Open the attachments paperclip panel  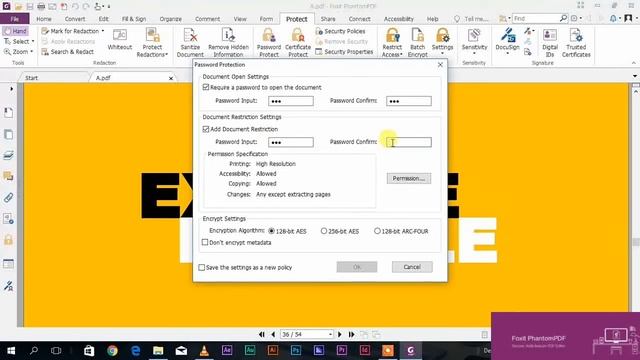coord(8,198)
